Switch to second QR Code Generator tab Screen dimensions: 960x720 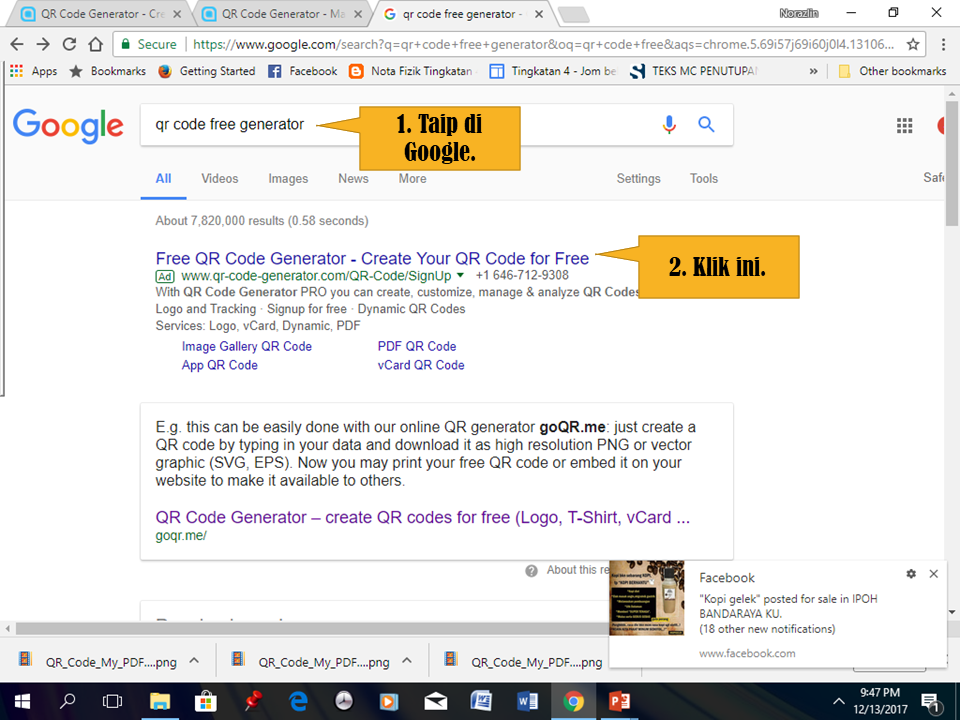point(282,14)
